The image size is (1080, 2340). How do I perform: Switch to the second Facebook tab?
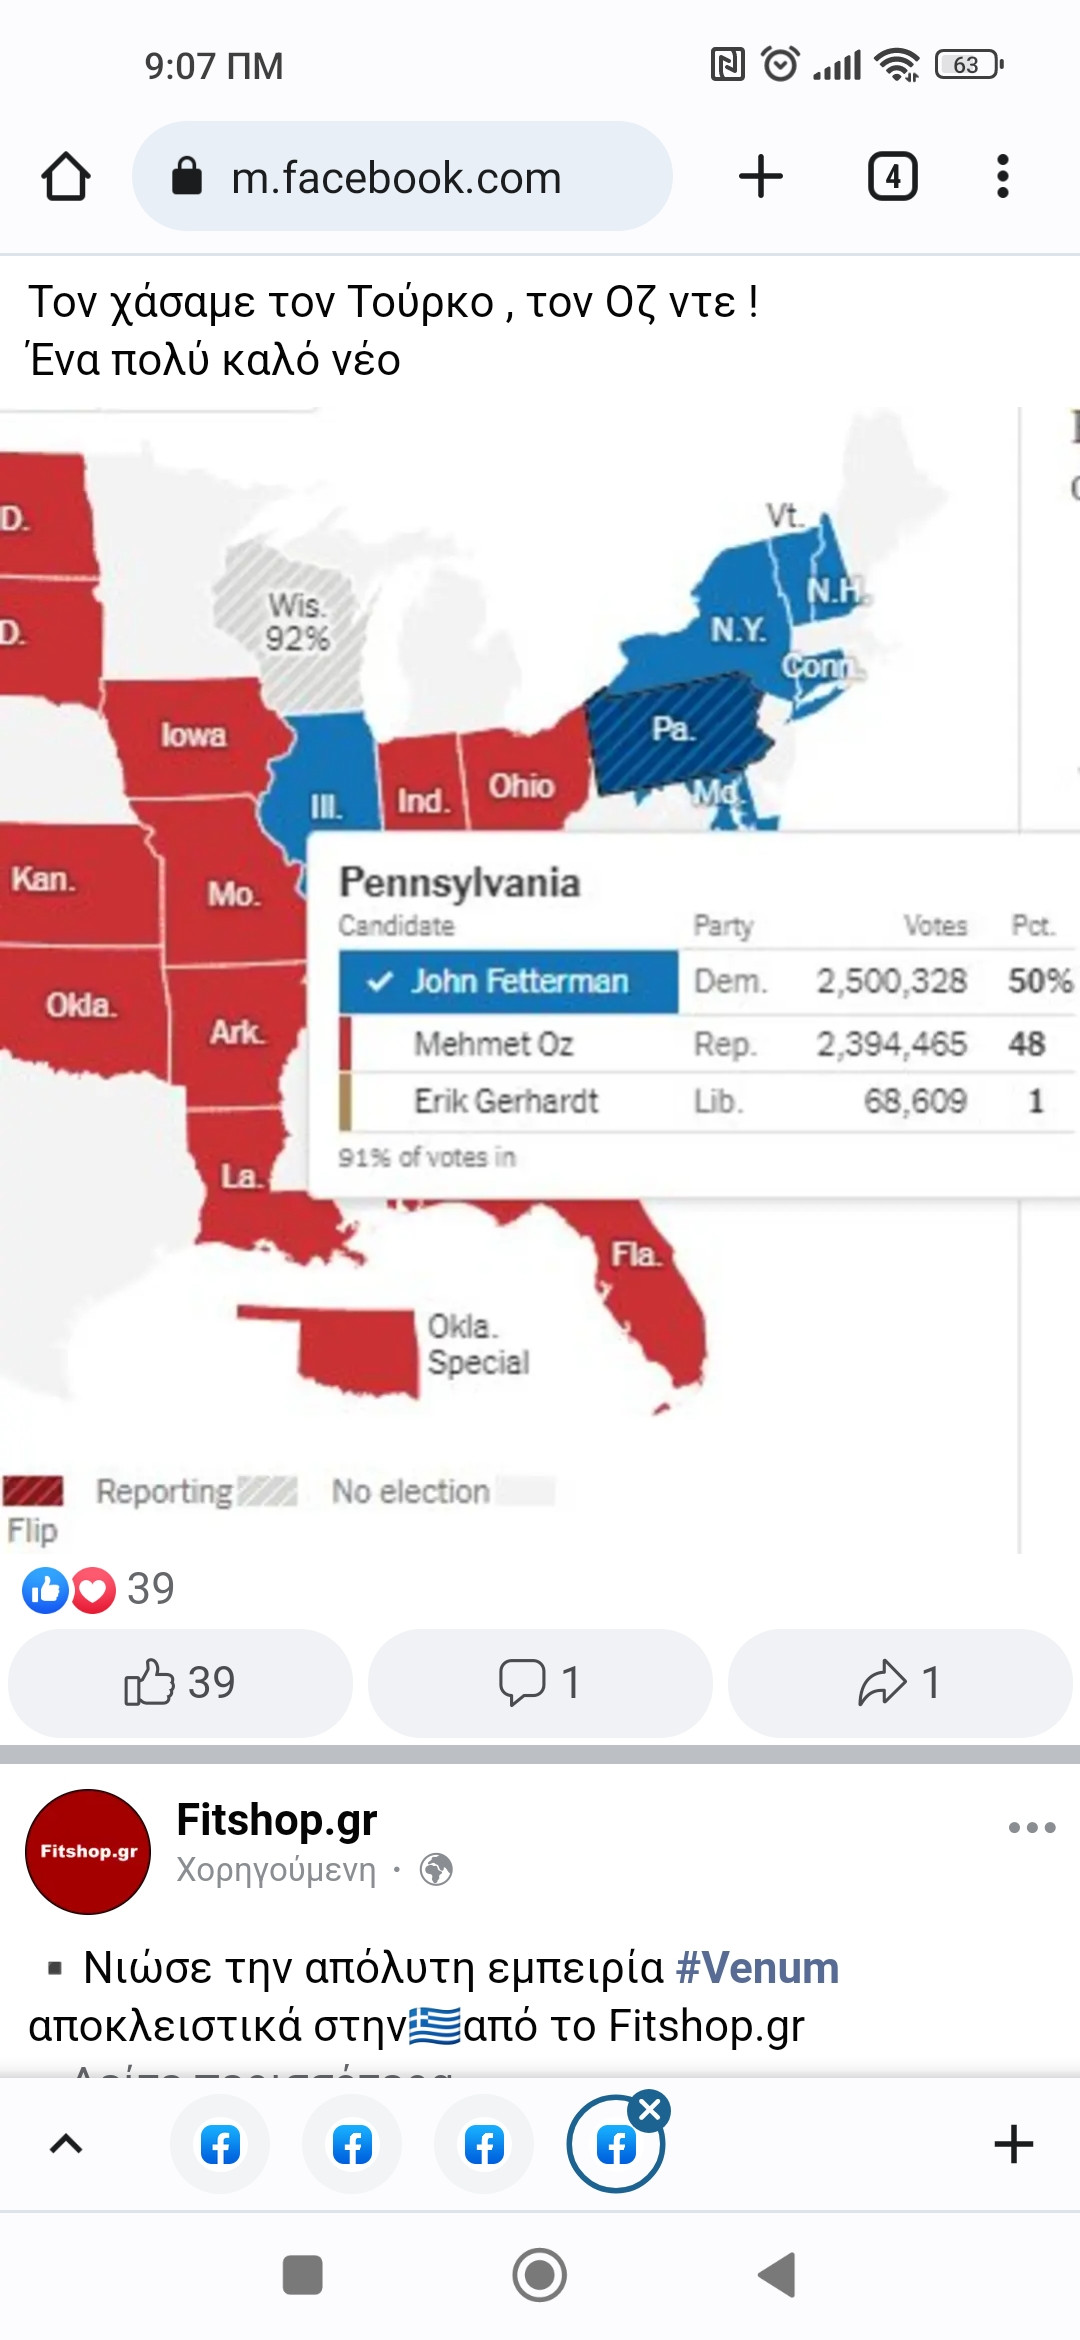coord(352,2144)
